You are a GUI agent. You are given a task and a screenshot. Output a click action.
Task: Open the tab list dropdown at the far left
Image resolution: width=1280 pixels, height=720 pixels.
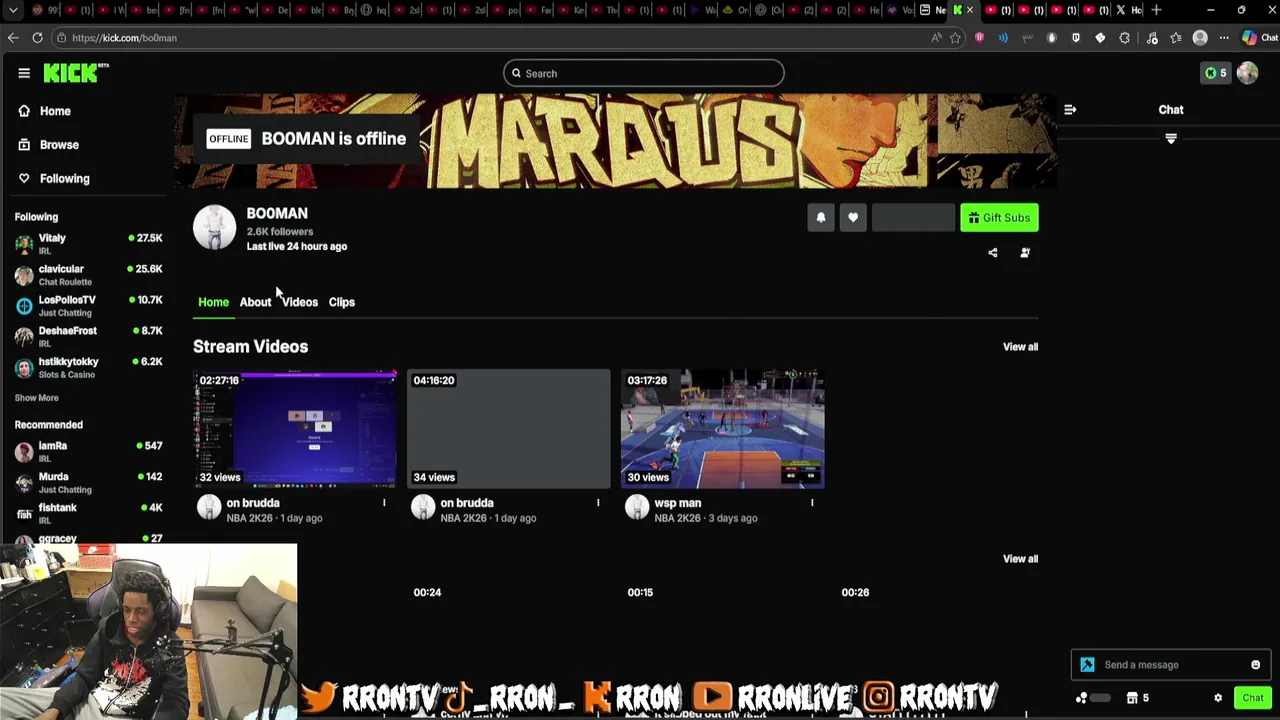click(x=13, y=10)
